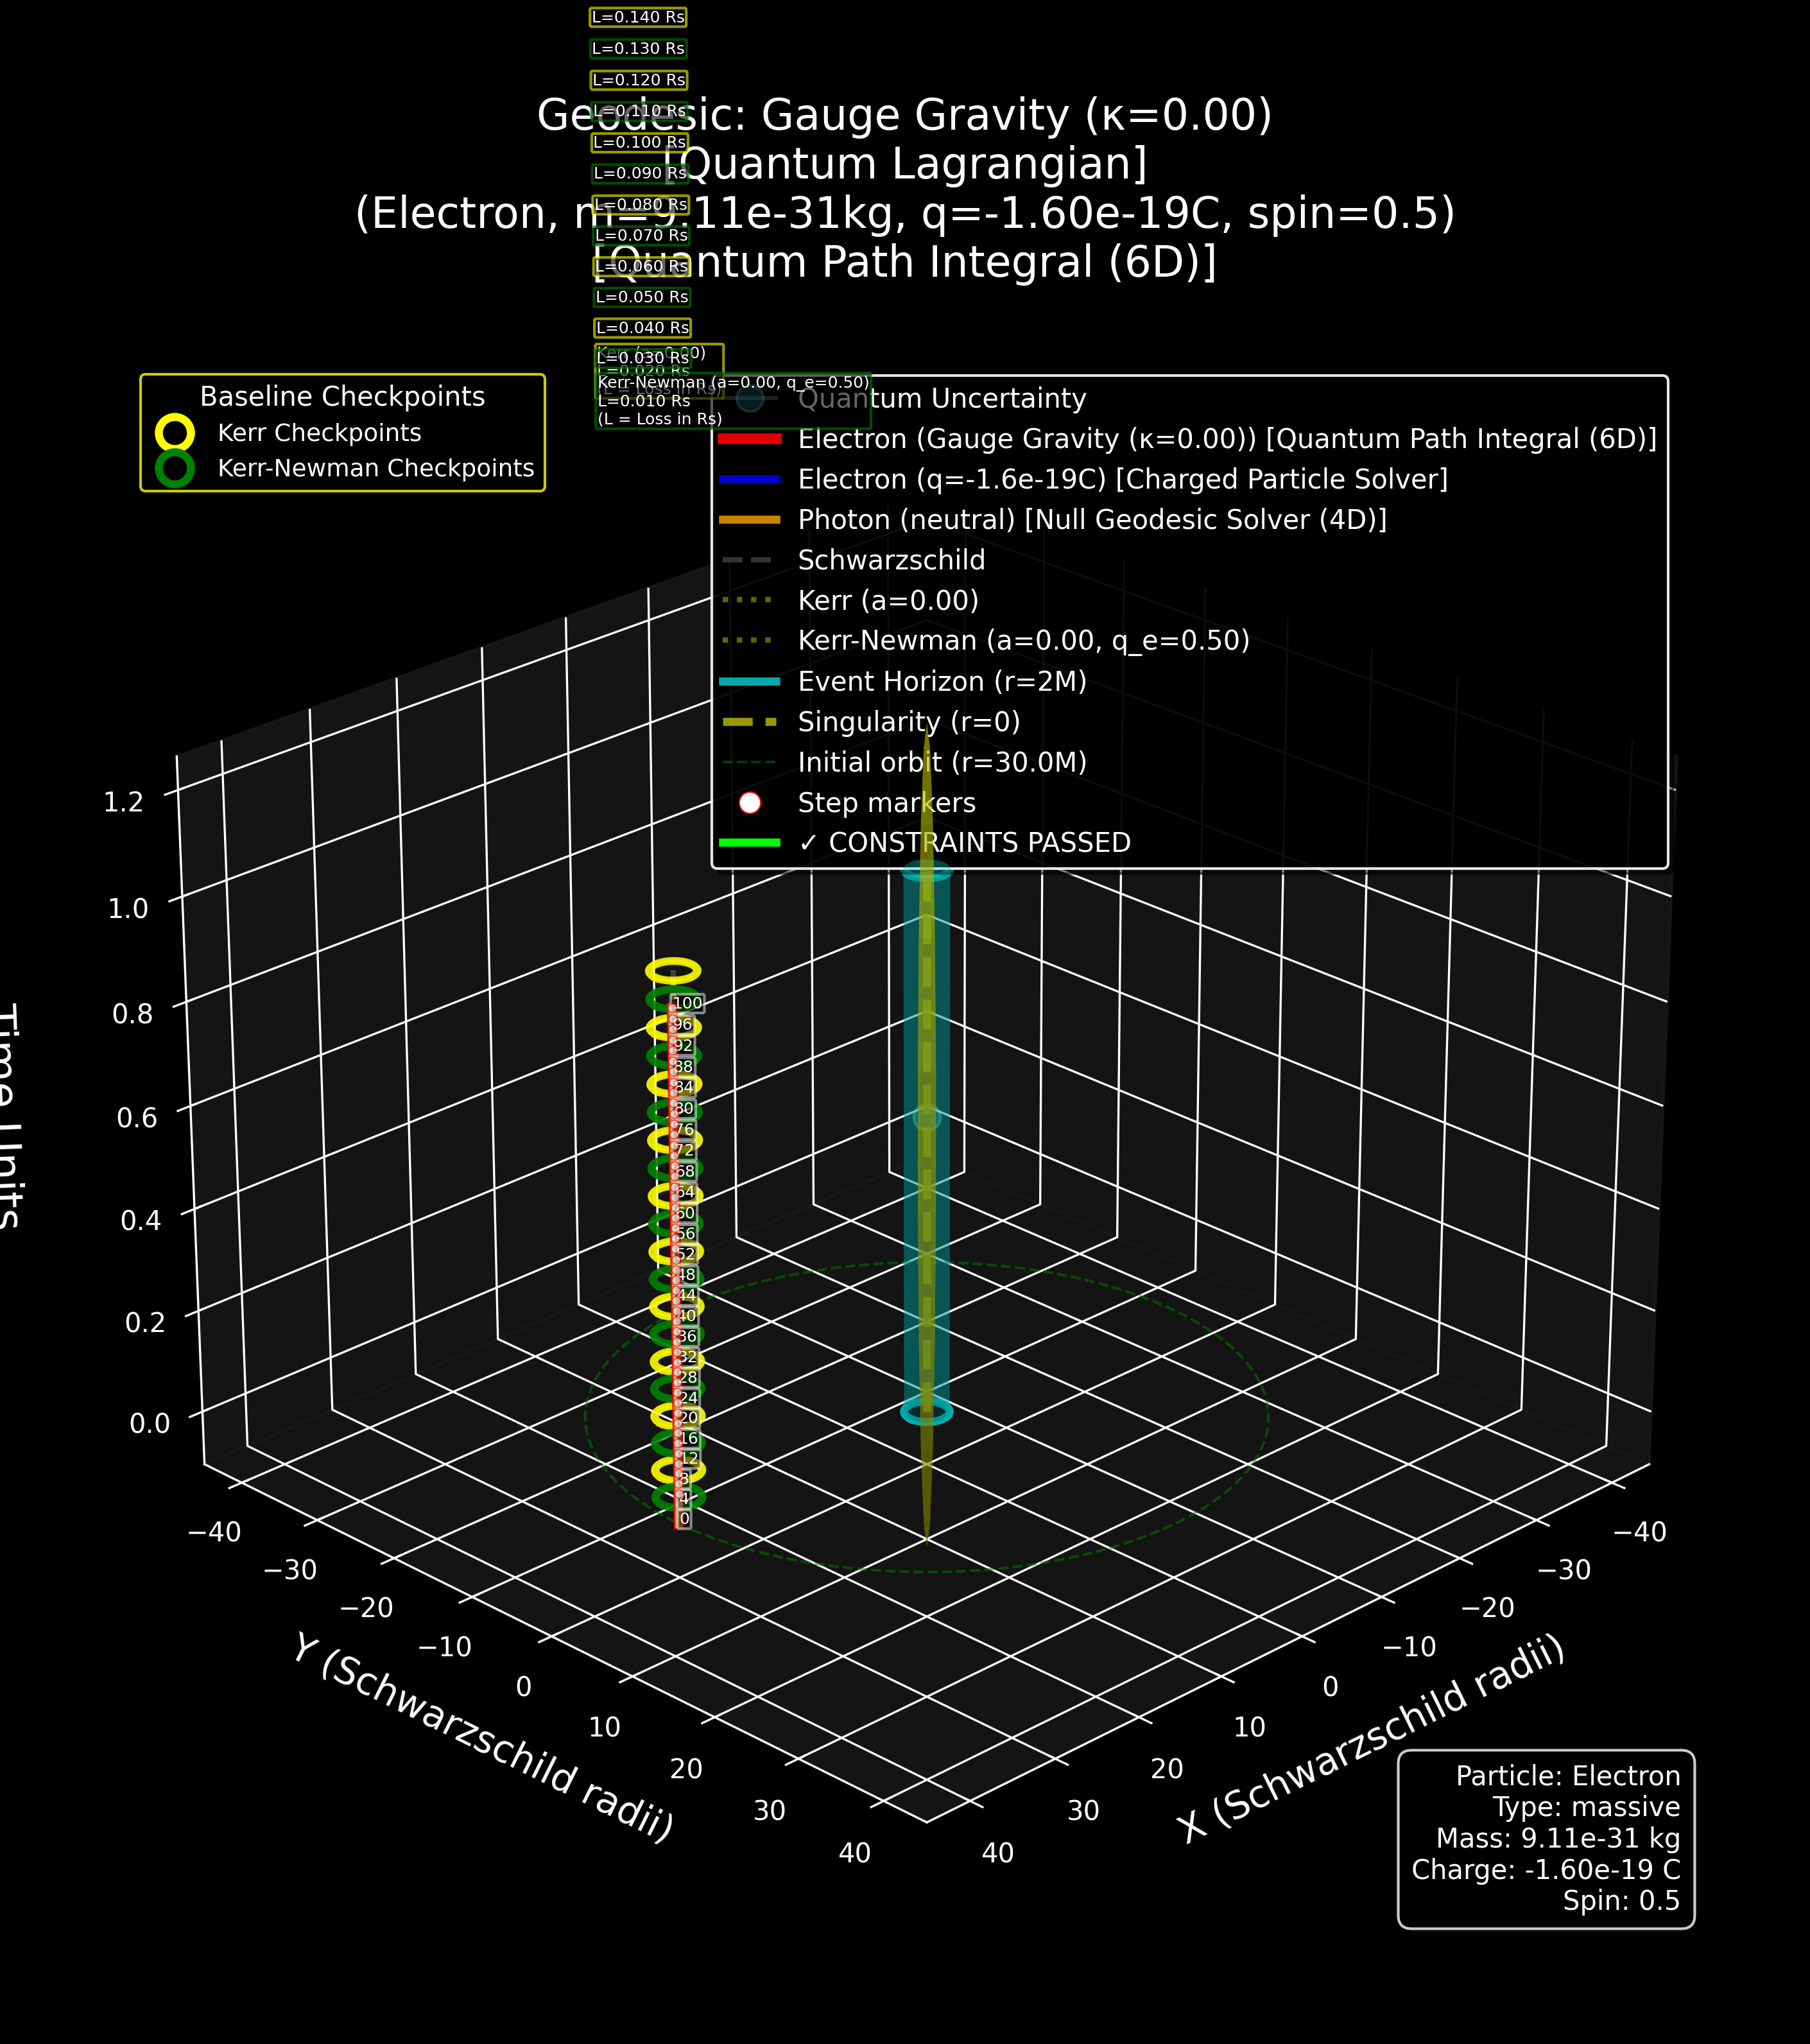Click the dashed Singularity (r=0) legend swatch

[x=749, y=722]
